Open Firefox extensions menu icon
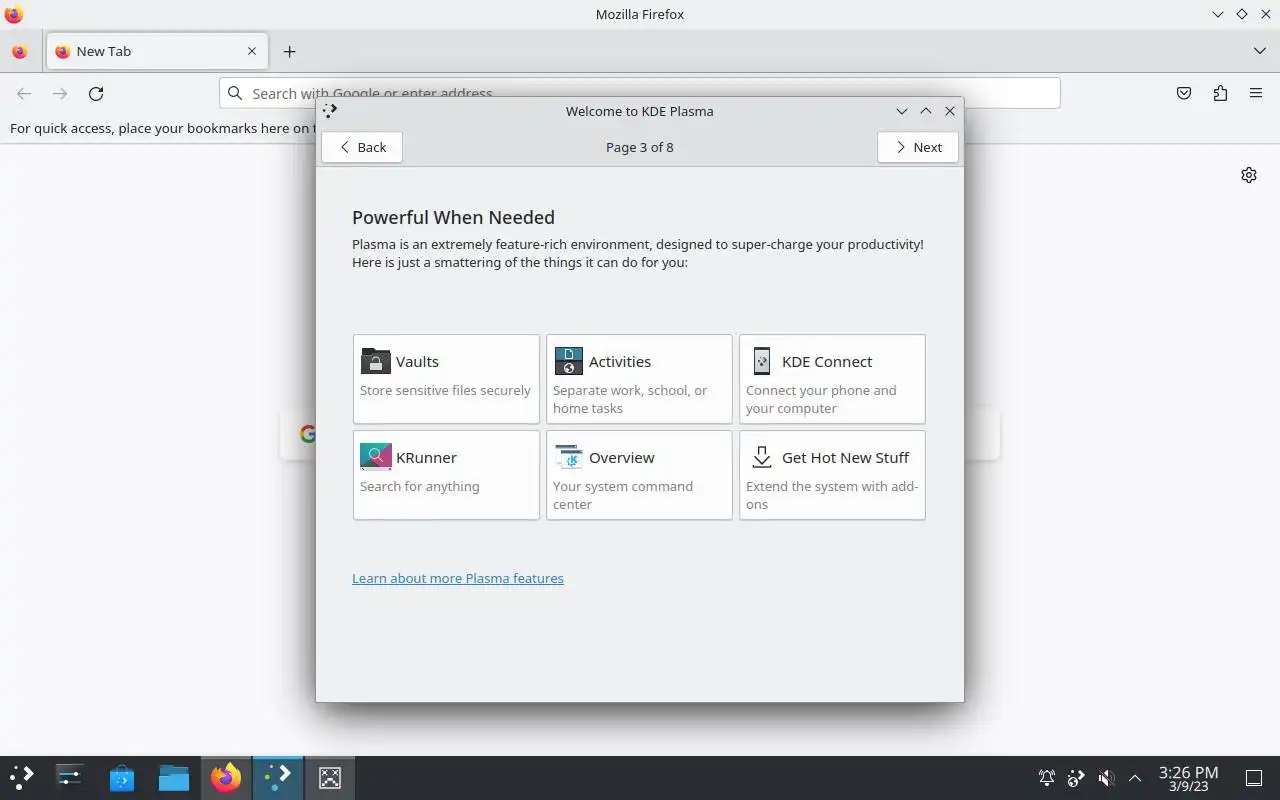Image resolution: width=1280 pixels, height=800 pixels. pos(1220,93)
